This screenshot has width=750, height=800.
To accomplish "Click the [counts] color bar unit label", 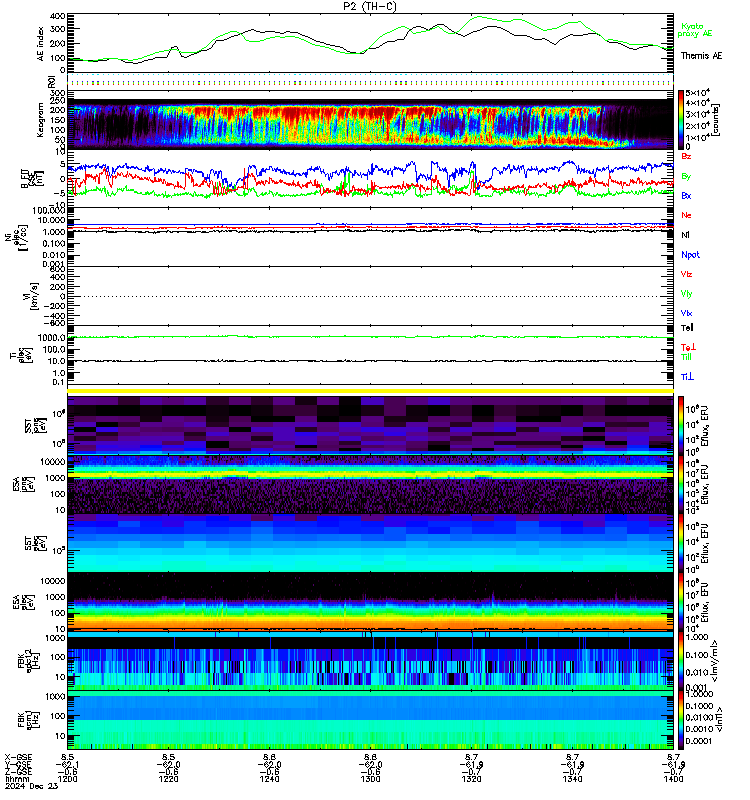I will coord(716,120).
